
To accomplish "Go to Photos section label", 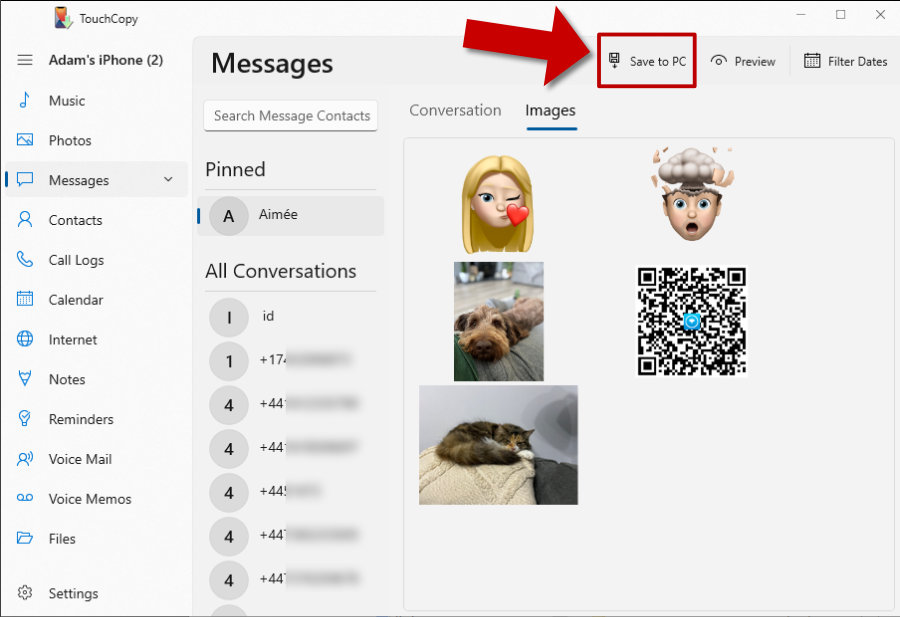I will tap(70, 141).
